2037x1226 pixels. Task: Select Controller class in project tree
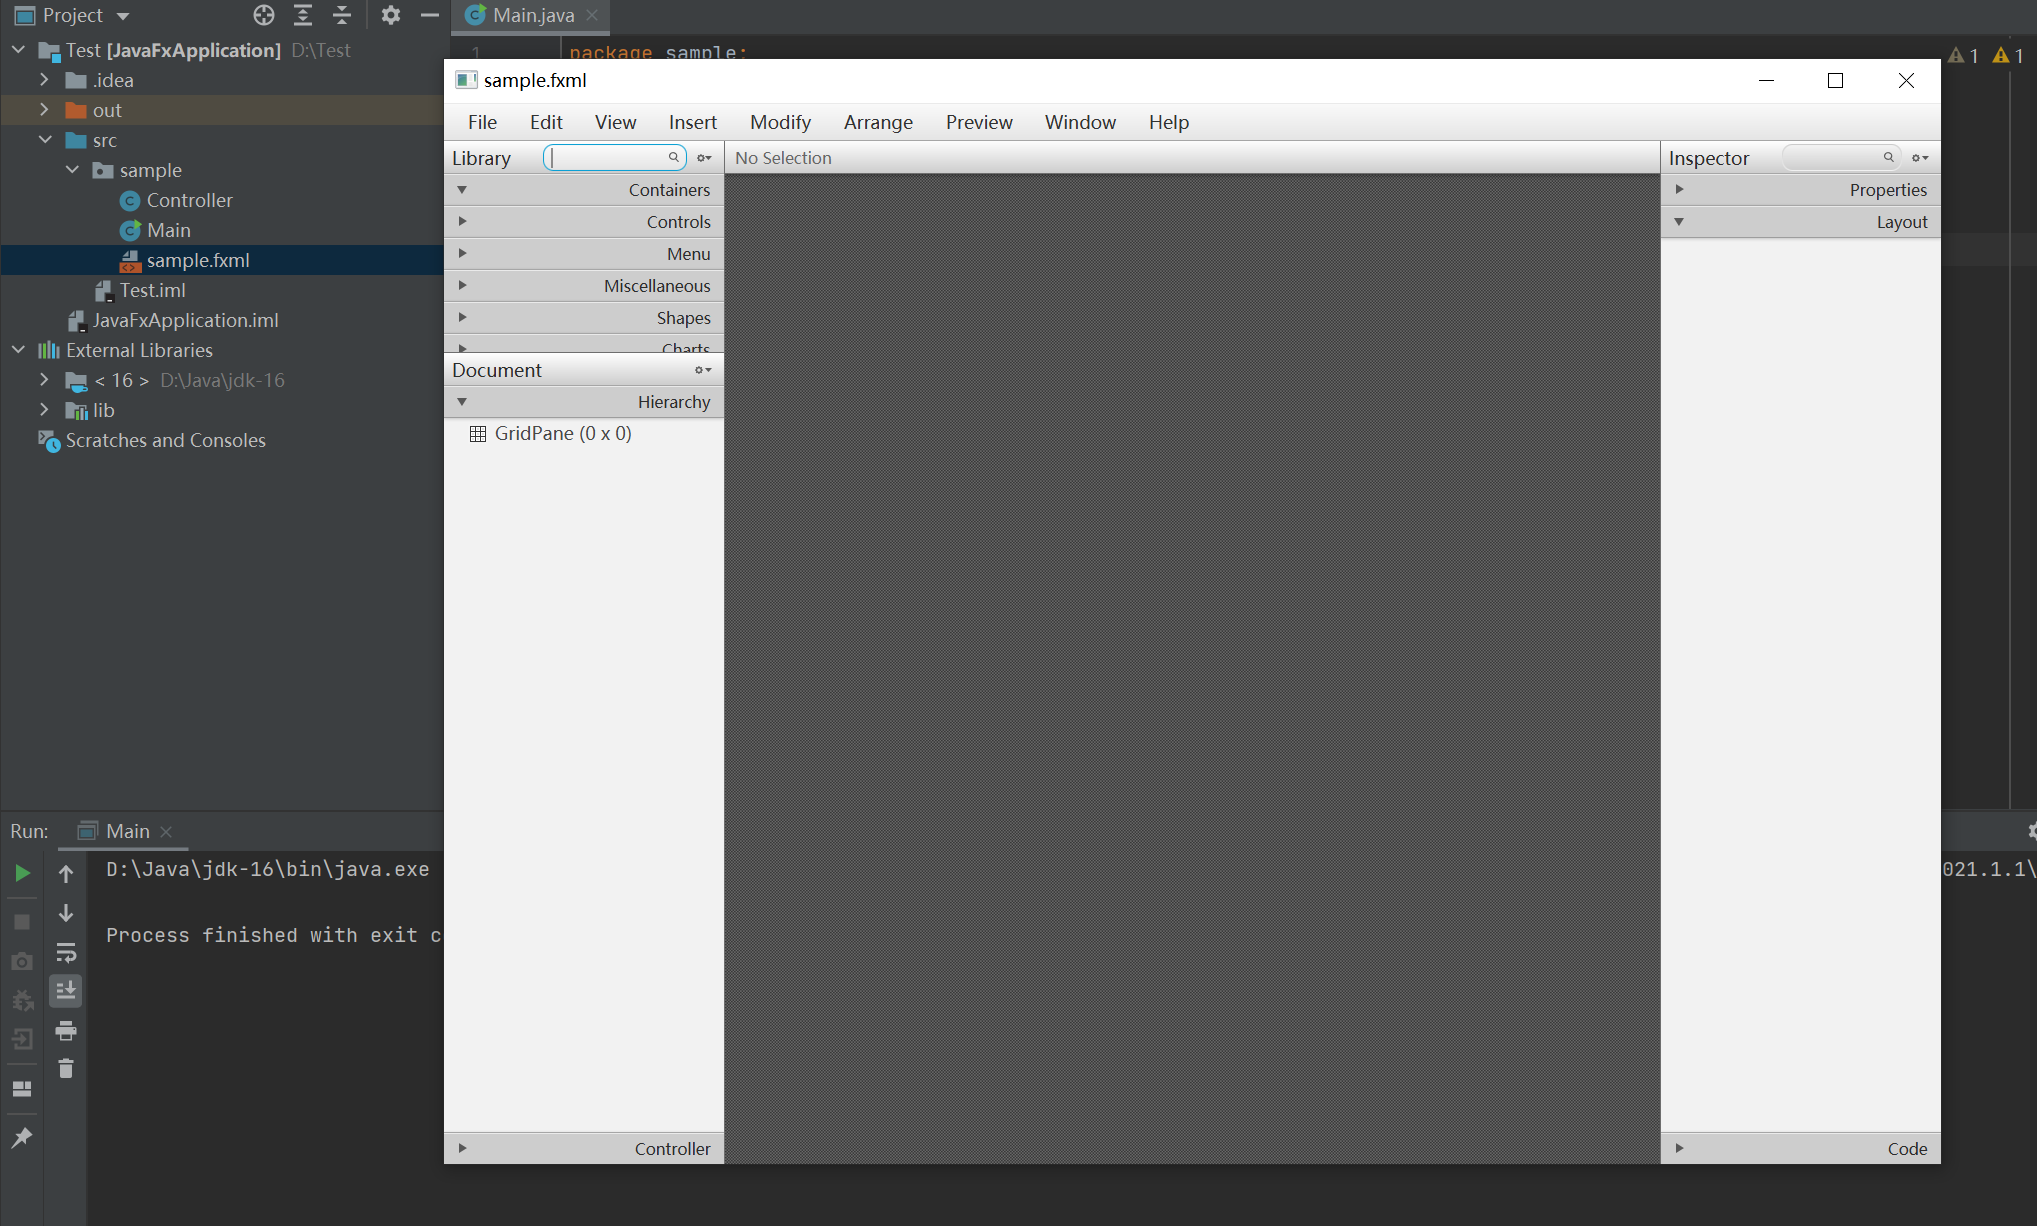(x=189, y=200)
